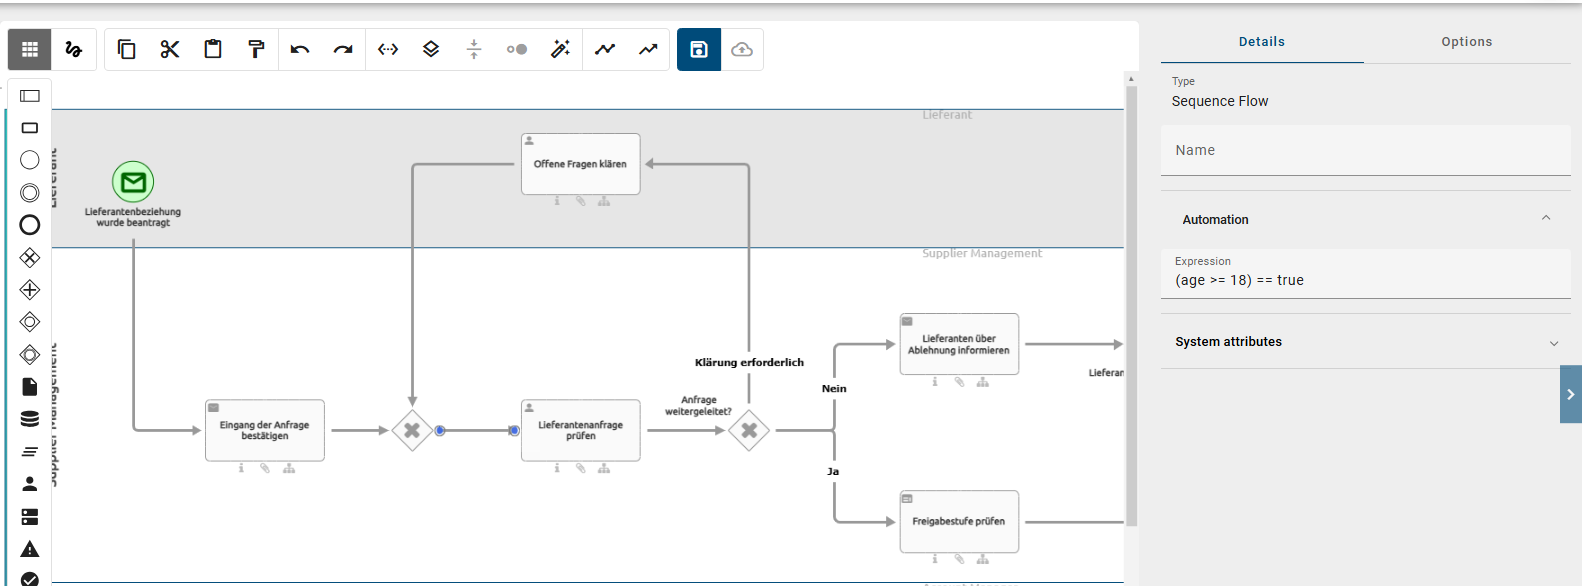Click hierarchy icon under Eingang der Anfrage

coord(289,468)
